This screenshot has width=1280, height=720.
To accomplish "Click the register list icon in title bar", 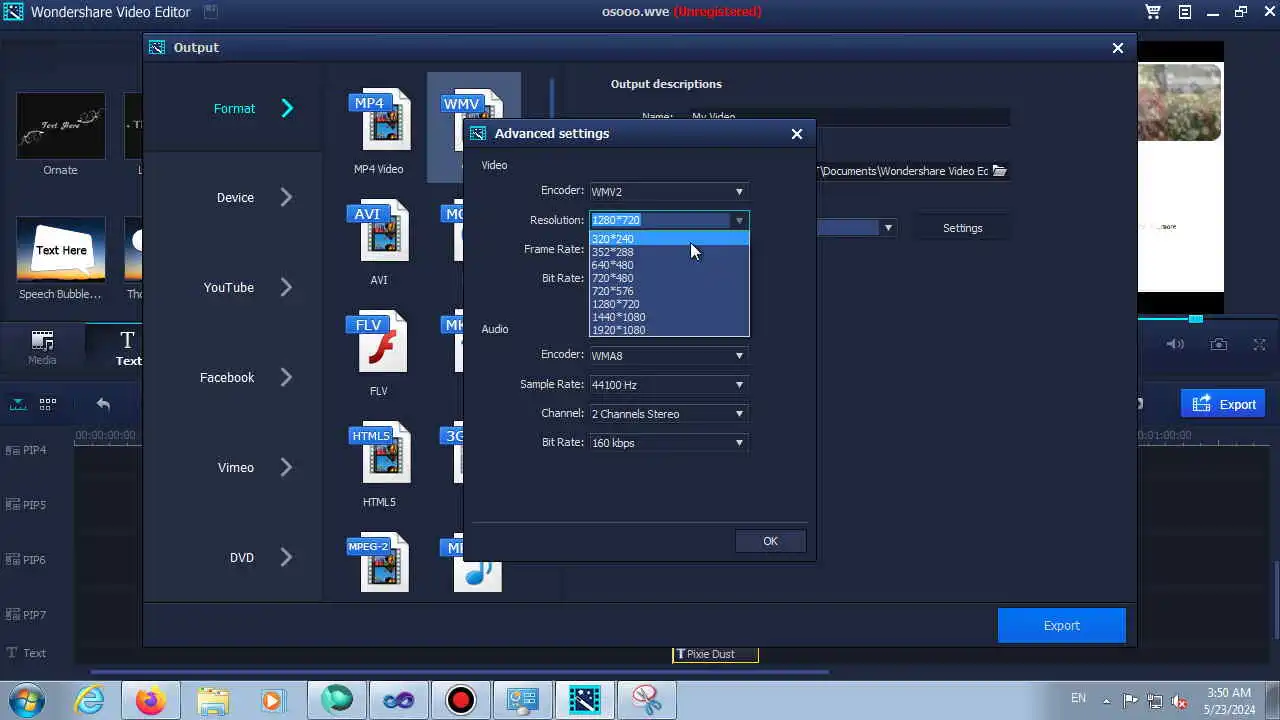I will 1184,12.
